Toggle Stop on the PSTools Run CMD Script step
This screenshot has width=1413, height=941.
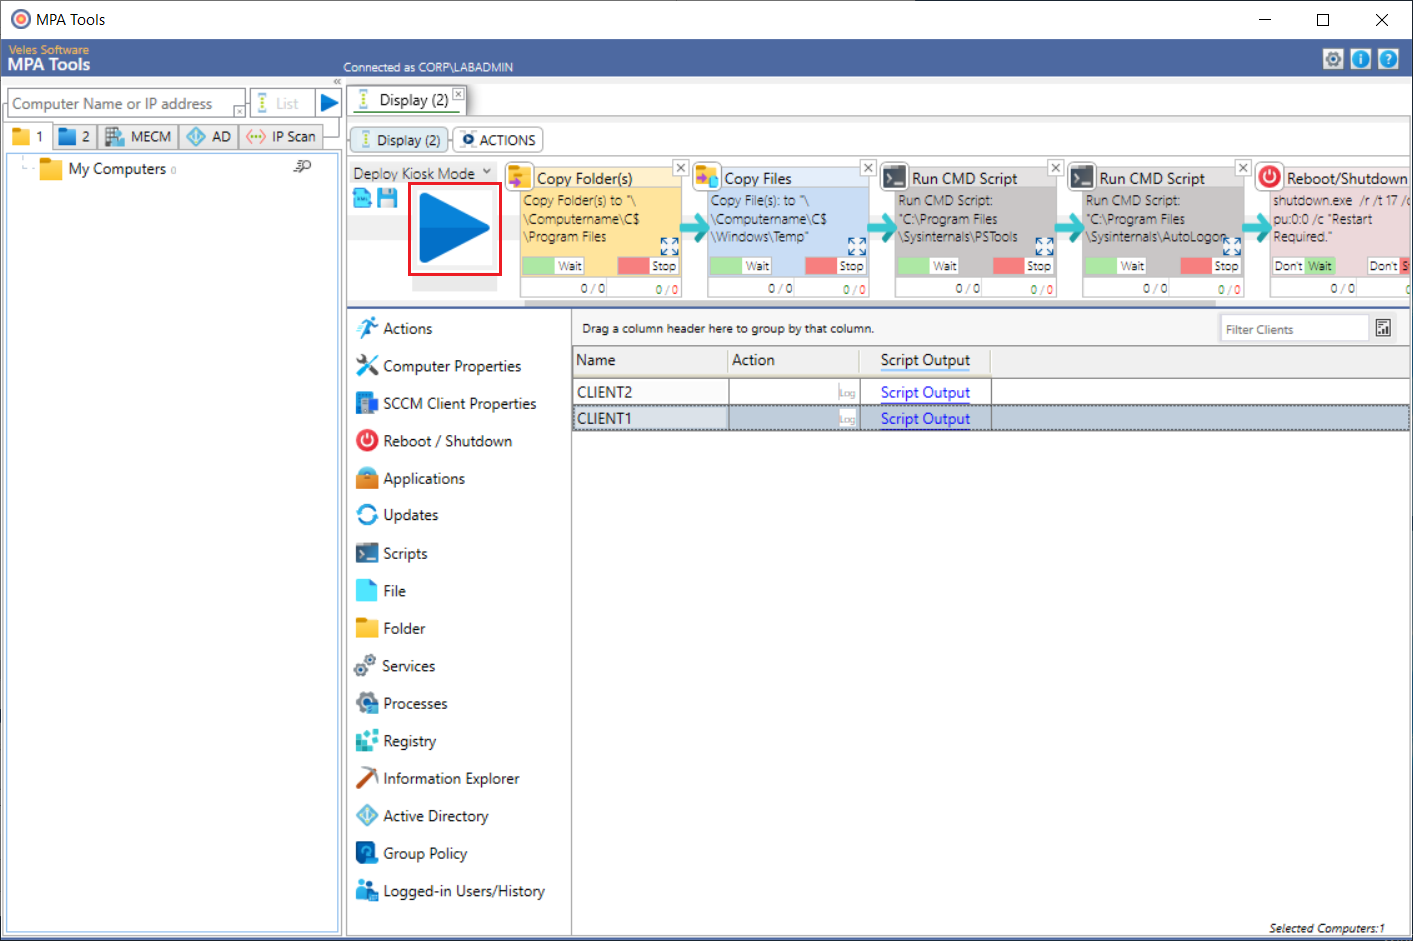click(x=1023, y=266)
